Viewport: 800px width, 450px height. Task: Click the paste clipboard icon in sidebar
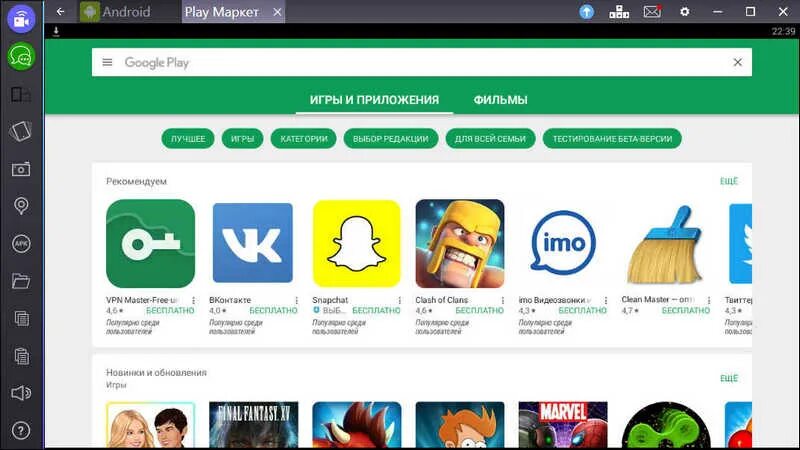click(x=21, y=356)
